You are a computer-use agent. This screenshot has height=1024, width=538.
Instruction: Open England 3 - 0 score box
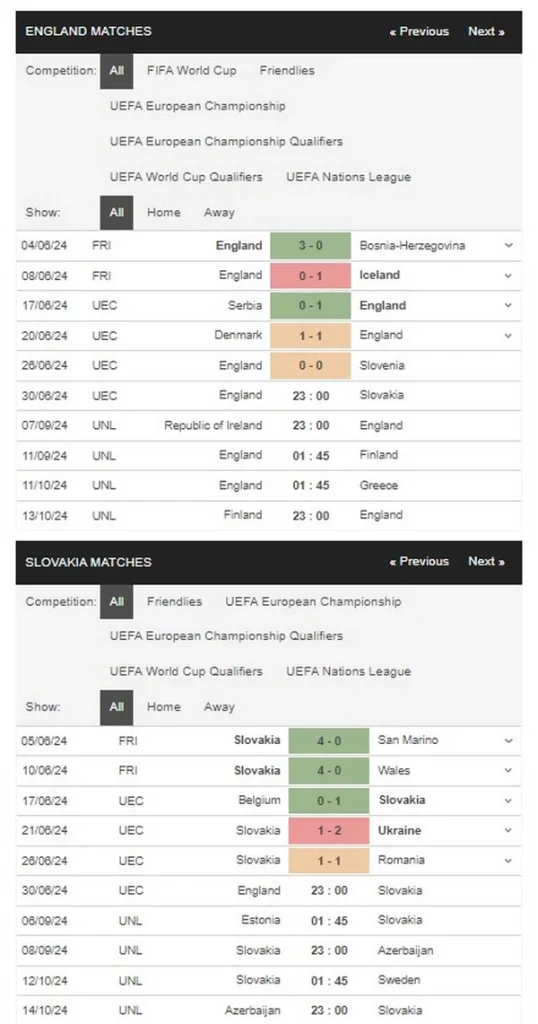pos(310,246)
